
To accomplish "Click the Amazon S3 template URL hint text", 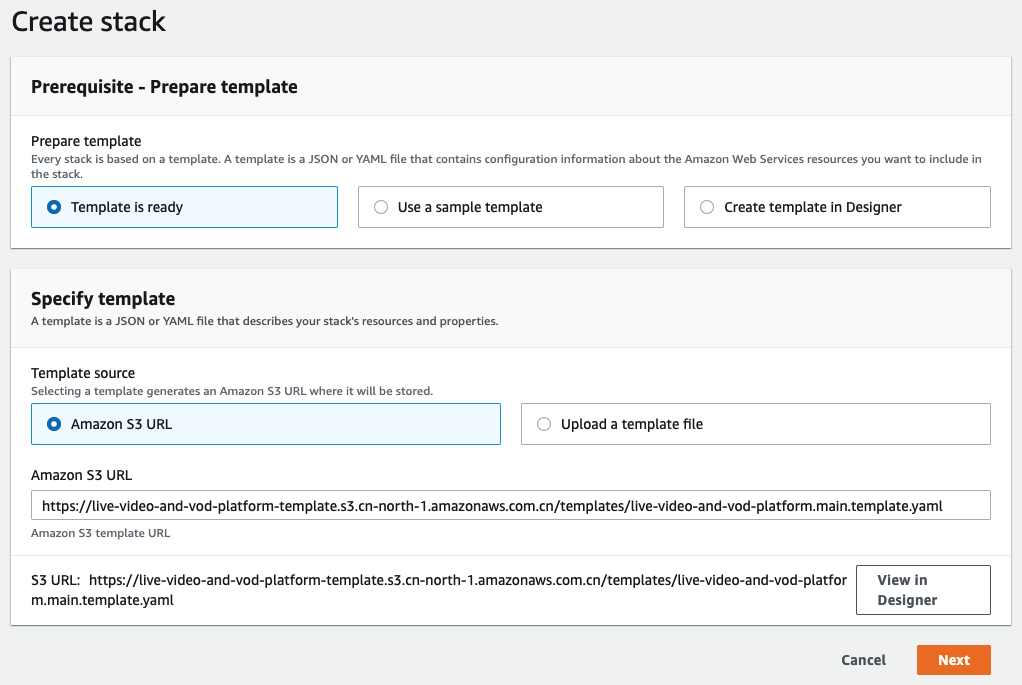I will tap(100, 533).
